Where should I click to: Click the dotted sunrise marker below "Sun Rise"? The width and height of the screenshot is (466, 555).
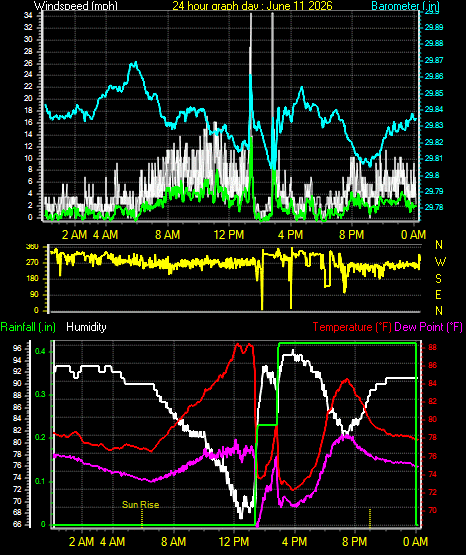[x=142, y=519]
